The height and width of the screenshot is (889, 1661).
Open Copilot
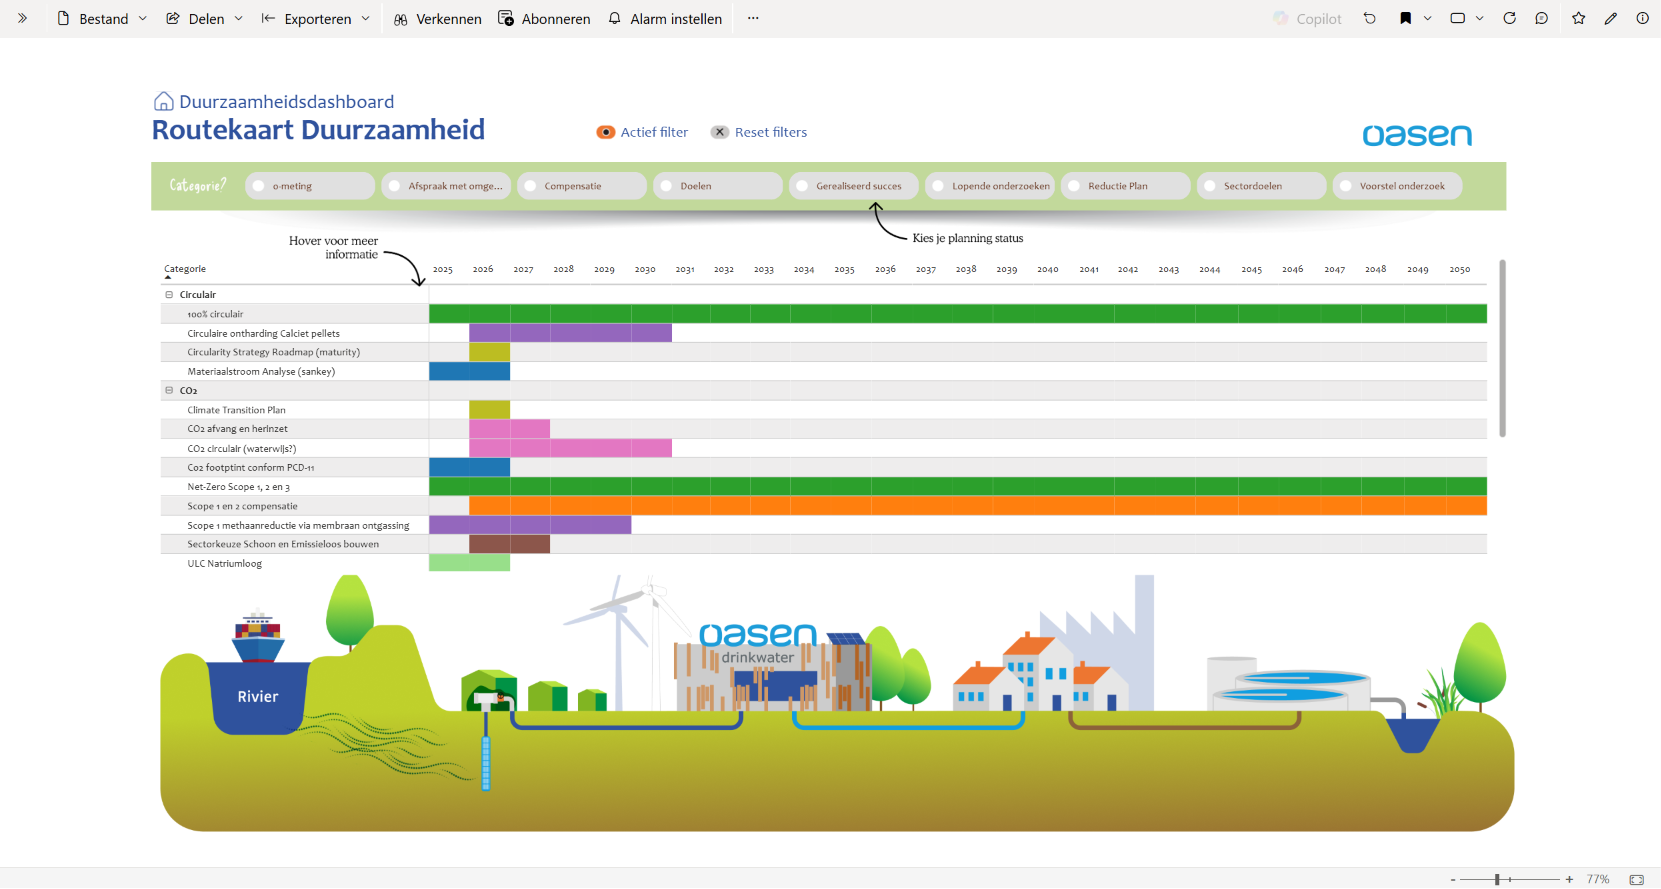click(x=1307, y=19)
